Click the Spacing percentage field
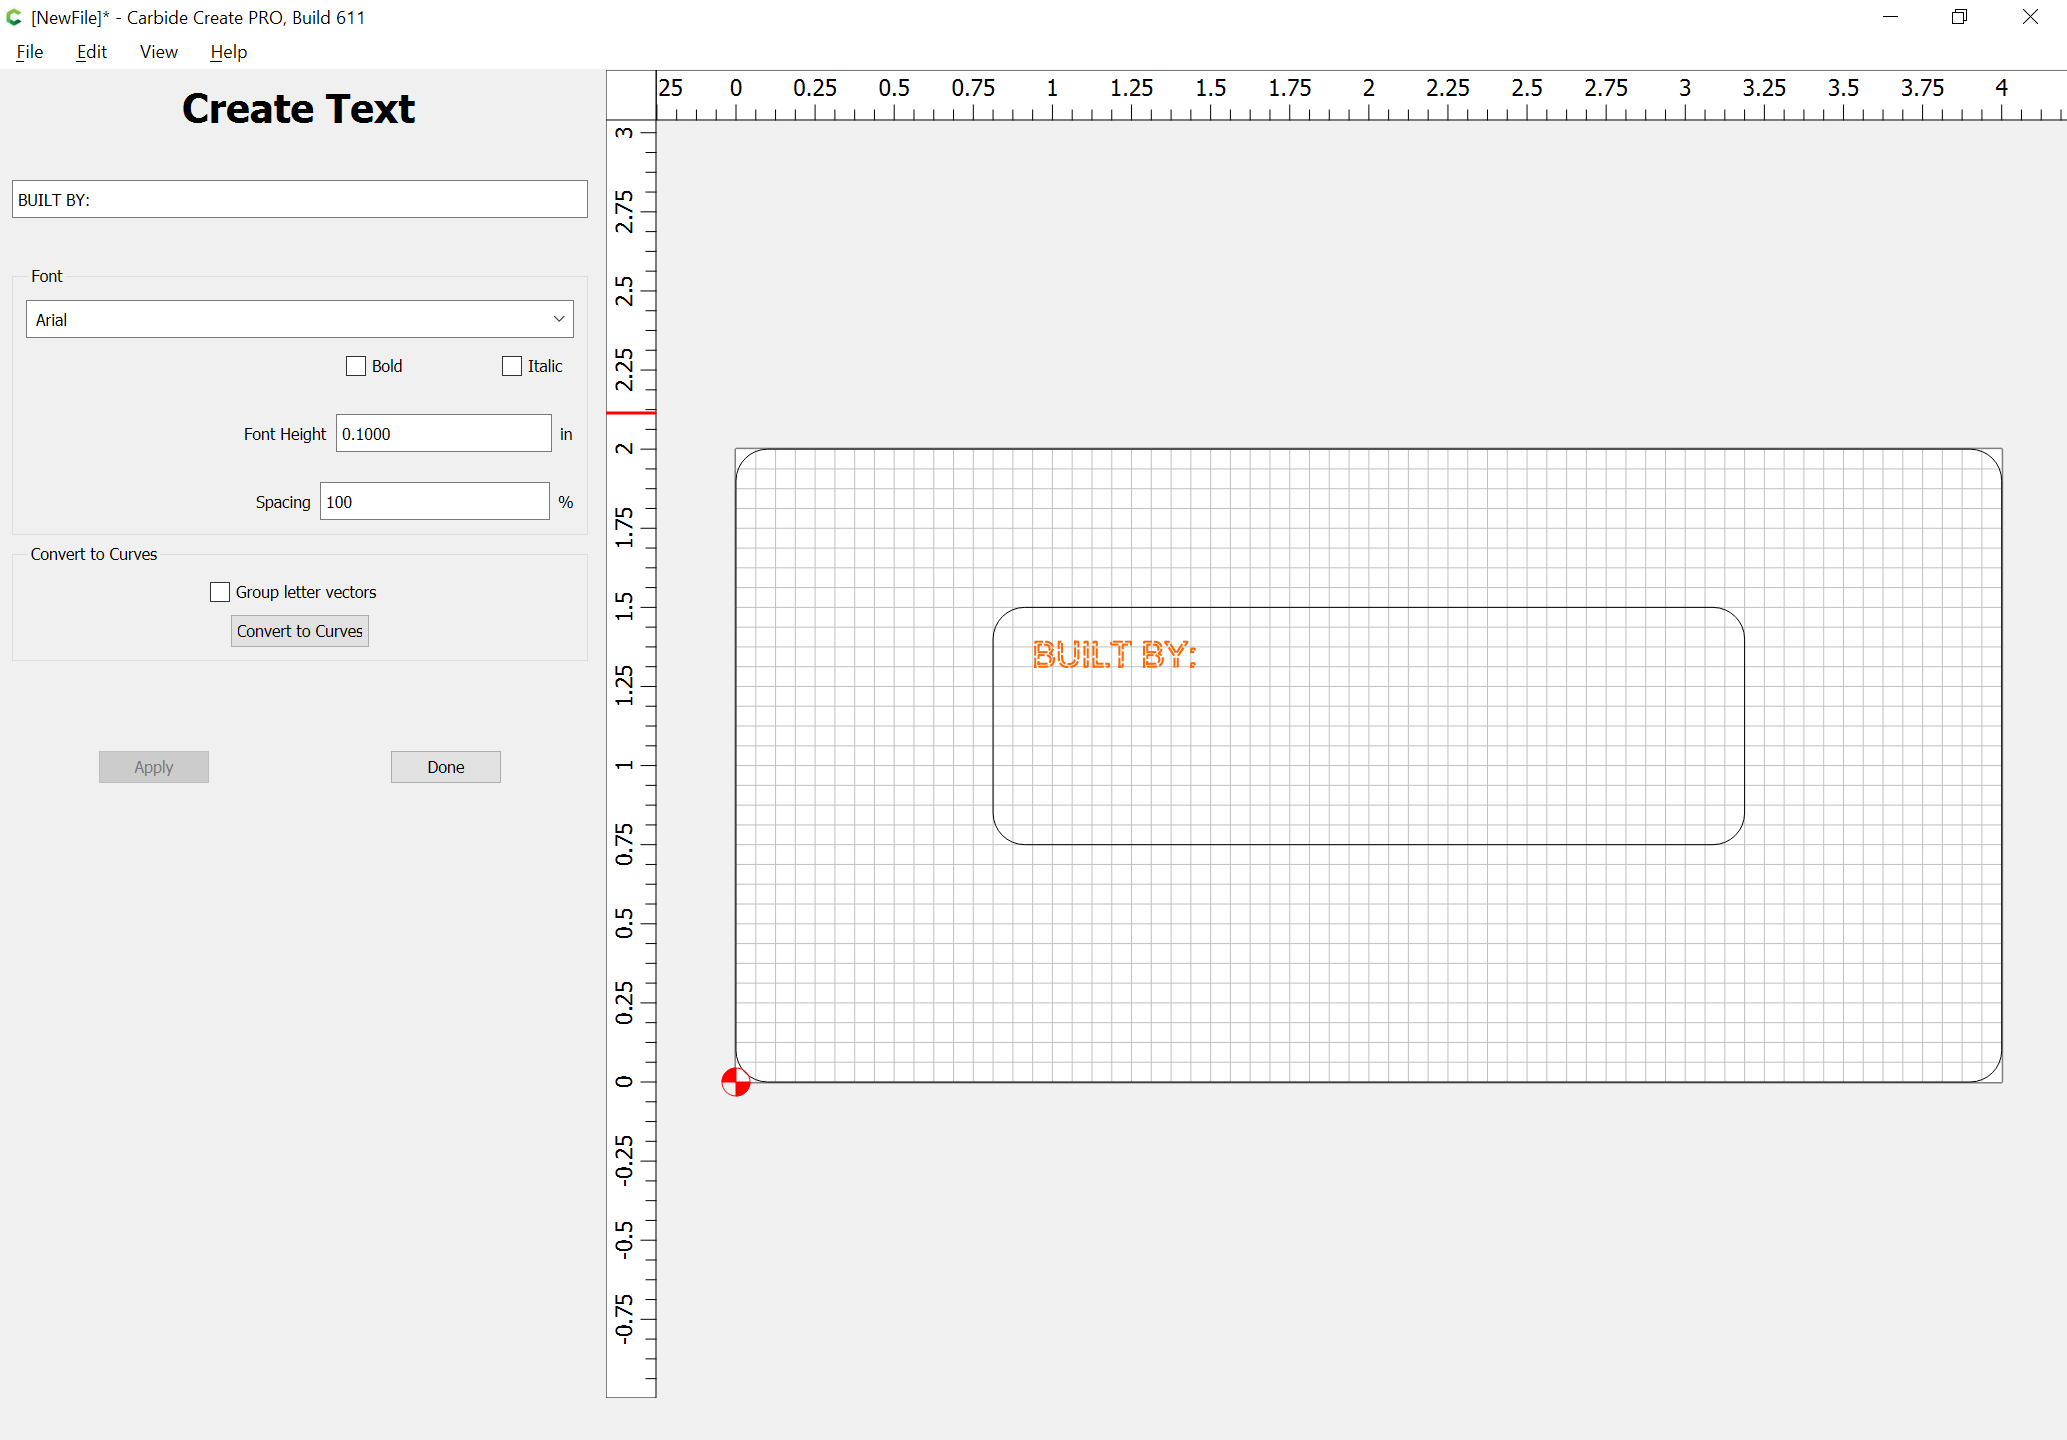This screenshot has height=1440, width=2067. click(x=434, y=501)
